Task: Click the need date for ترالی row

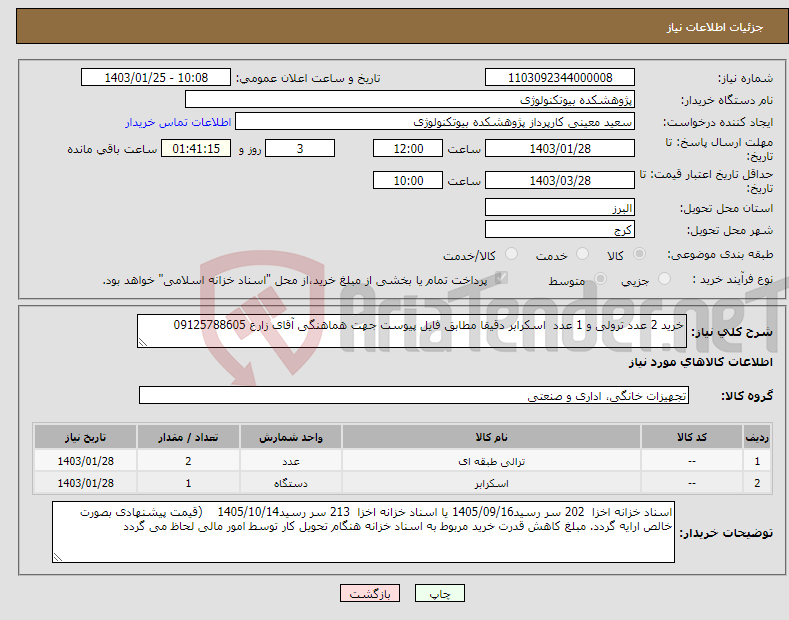Action: [x=86, y=461]
